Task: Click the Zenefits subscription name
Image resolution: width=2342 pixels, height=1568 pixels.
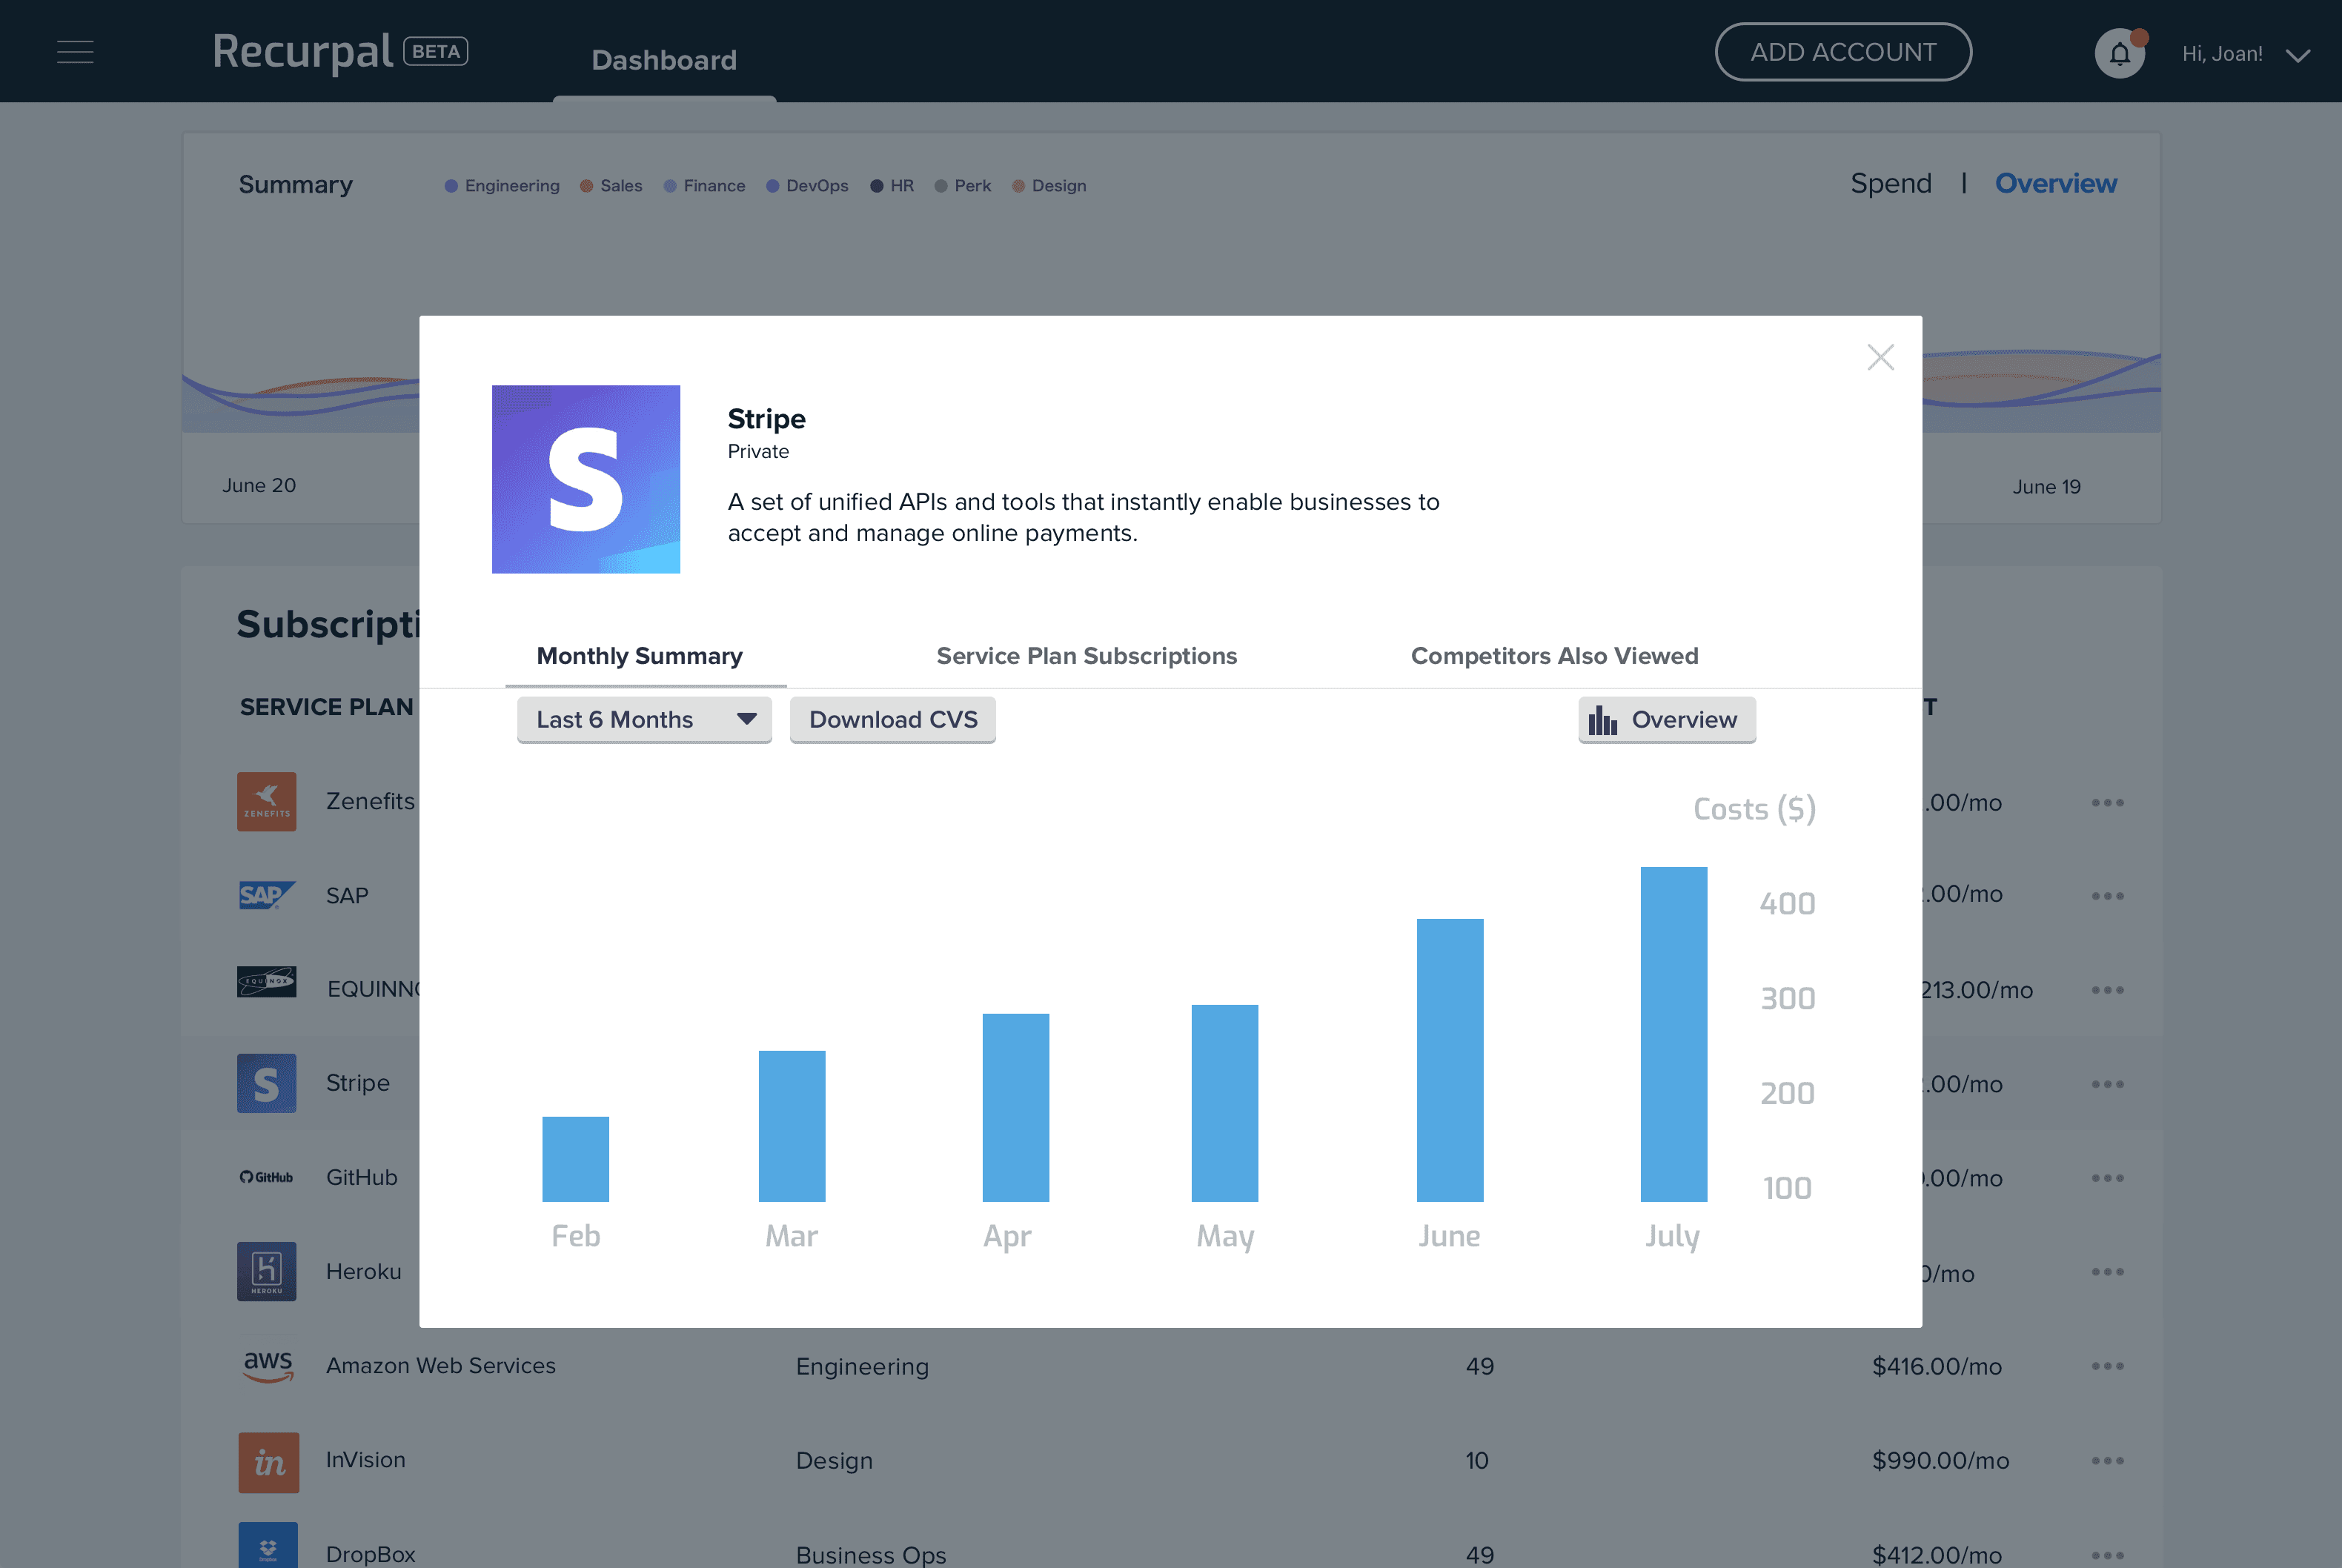Action: click(370, 801)
